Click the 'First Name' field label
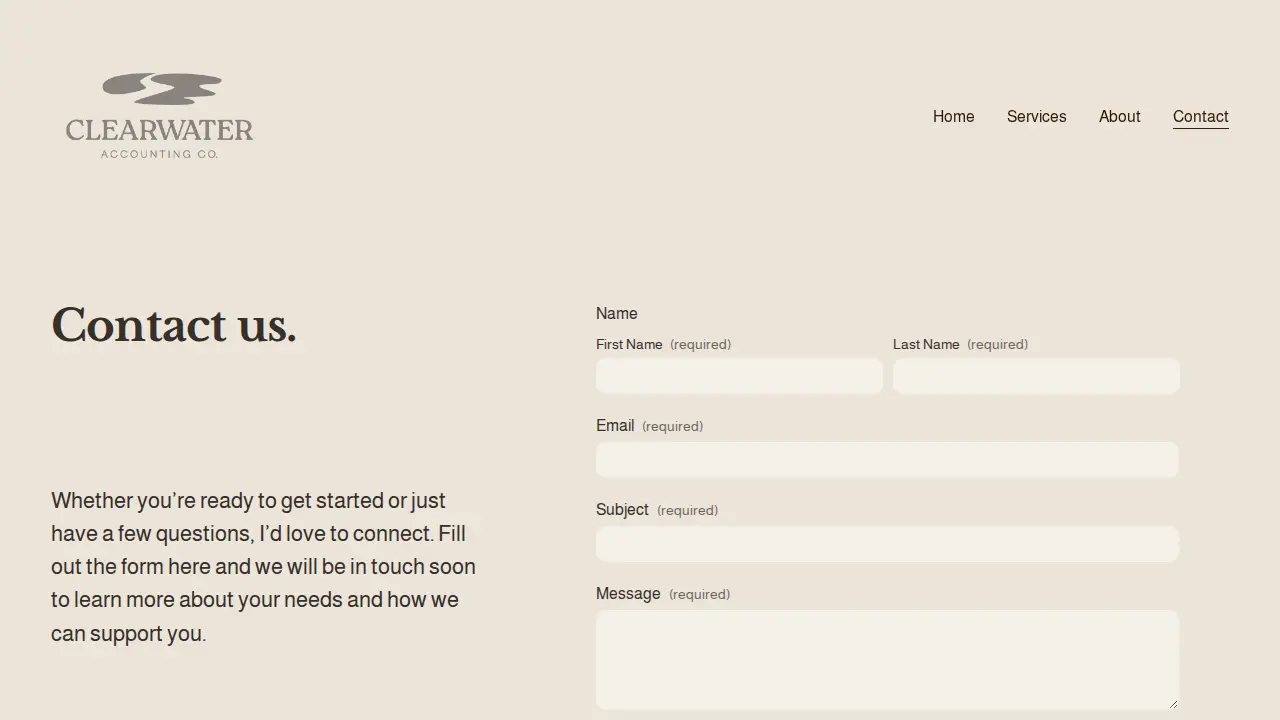This screenshot has height=720, width=1280. 629,344
